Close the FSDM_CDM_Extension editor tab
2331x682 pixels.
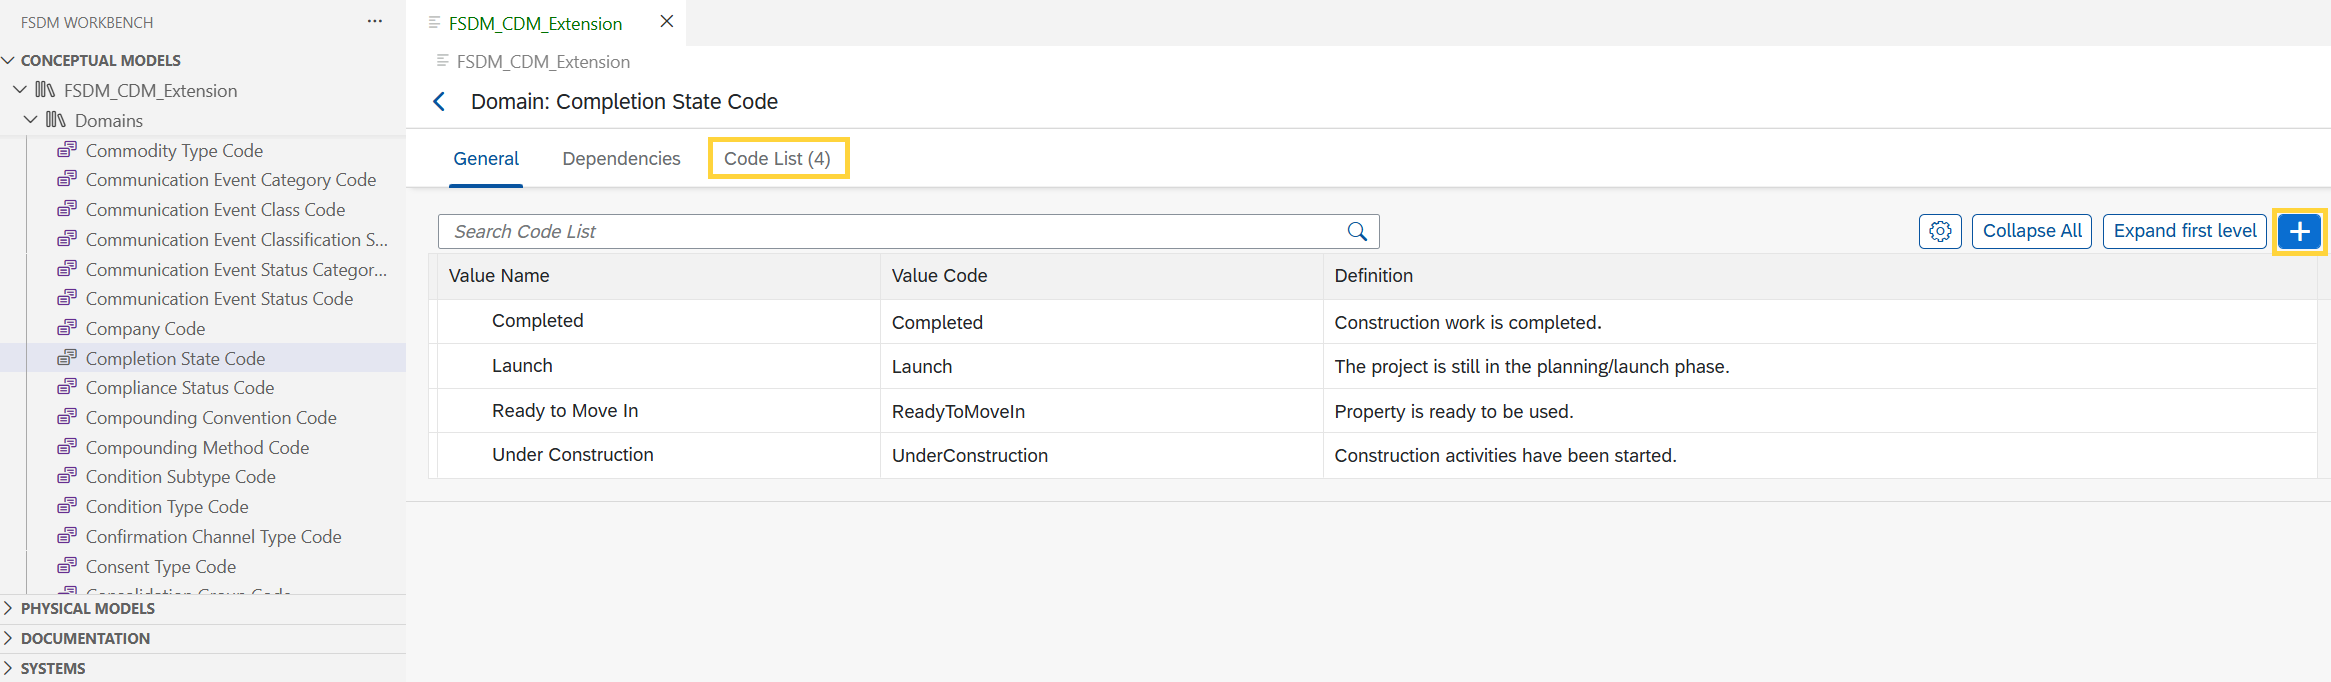pos(667,21)
